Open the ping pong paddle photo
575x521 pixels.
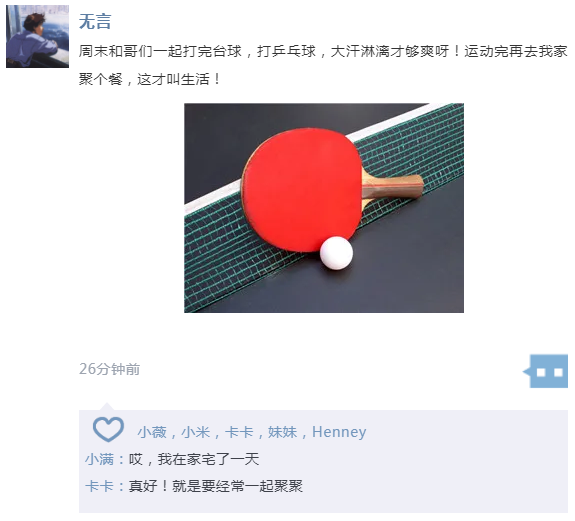324,208
